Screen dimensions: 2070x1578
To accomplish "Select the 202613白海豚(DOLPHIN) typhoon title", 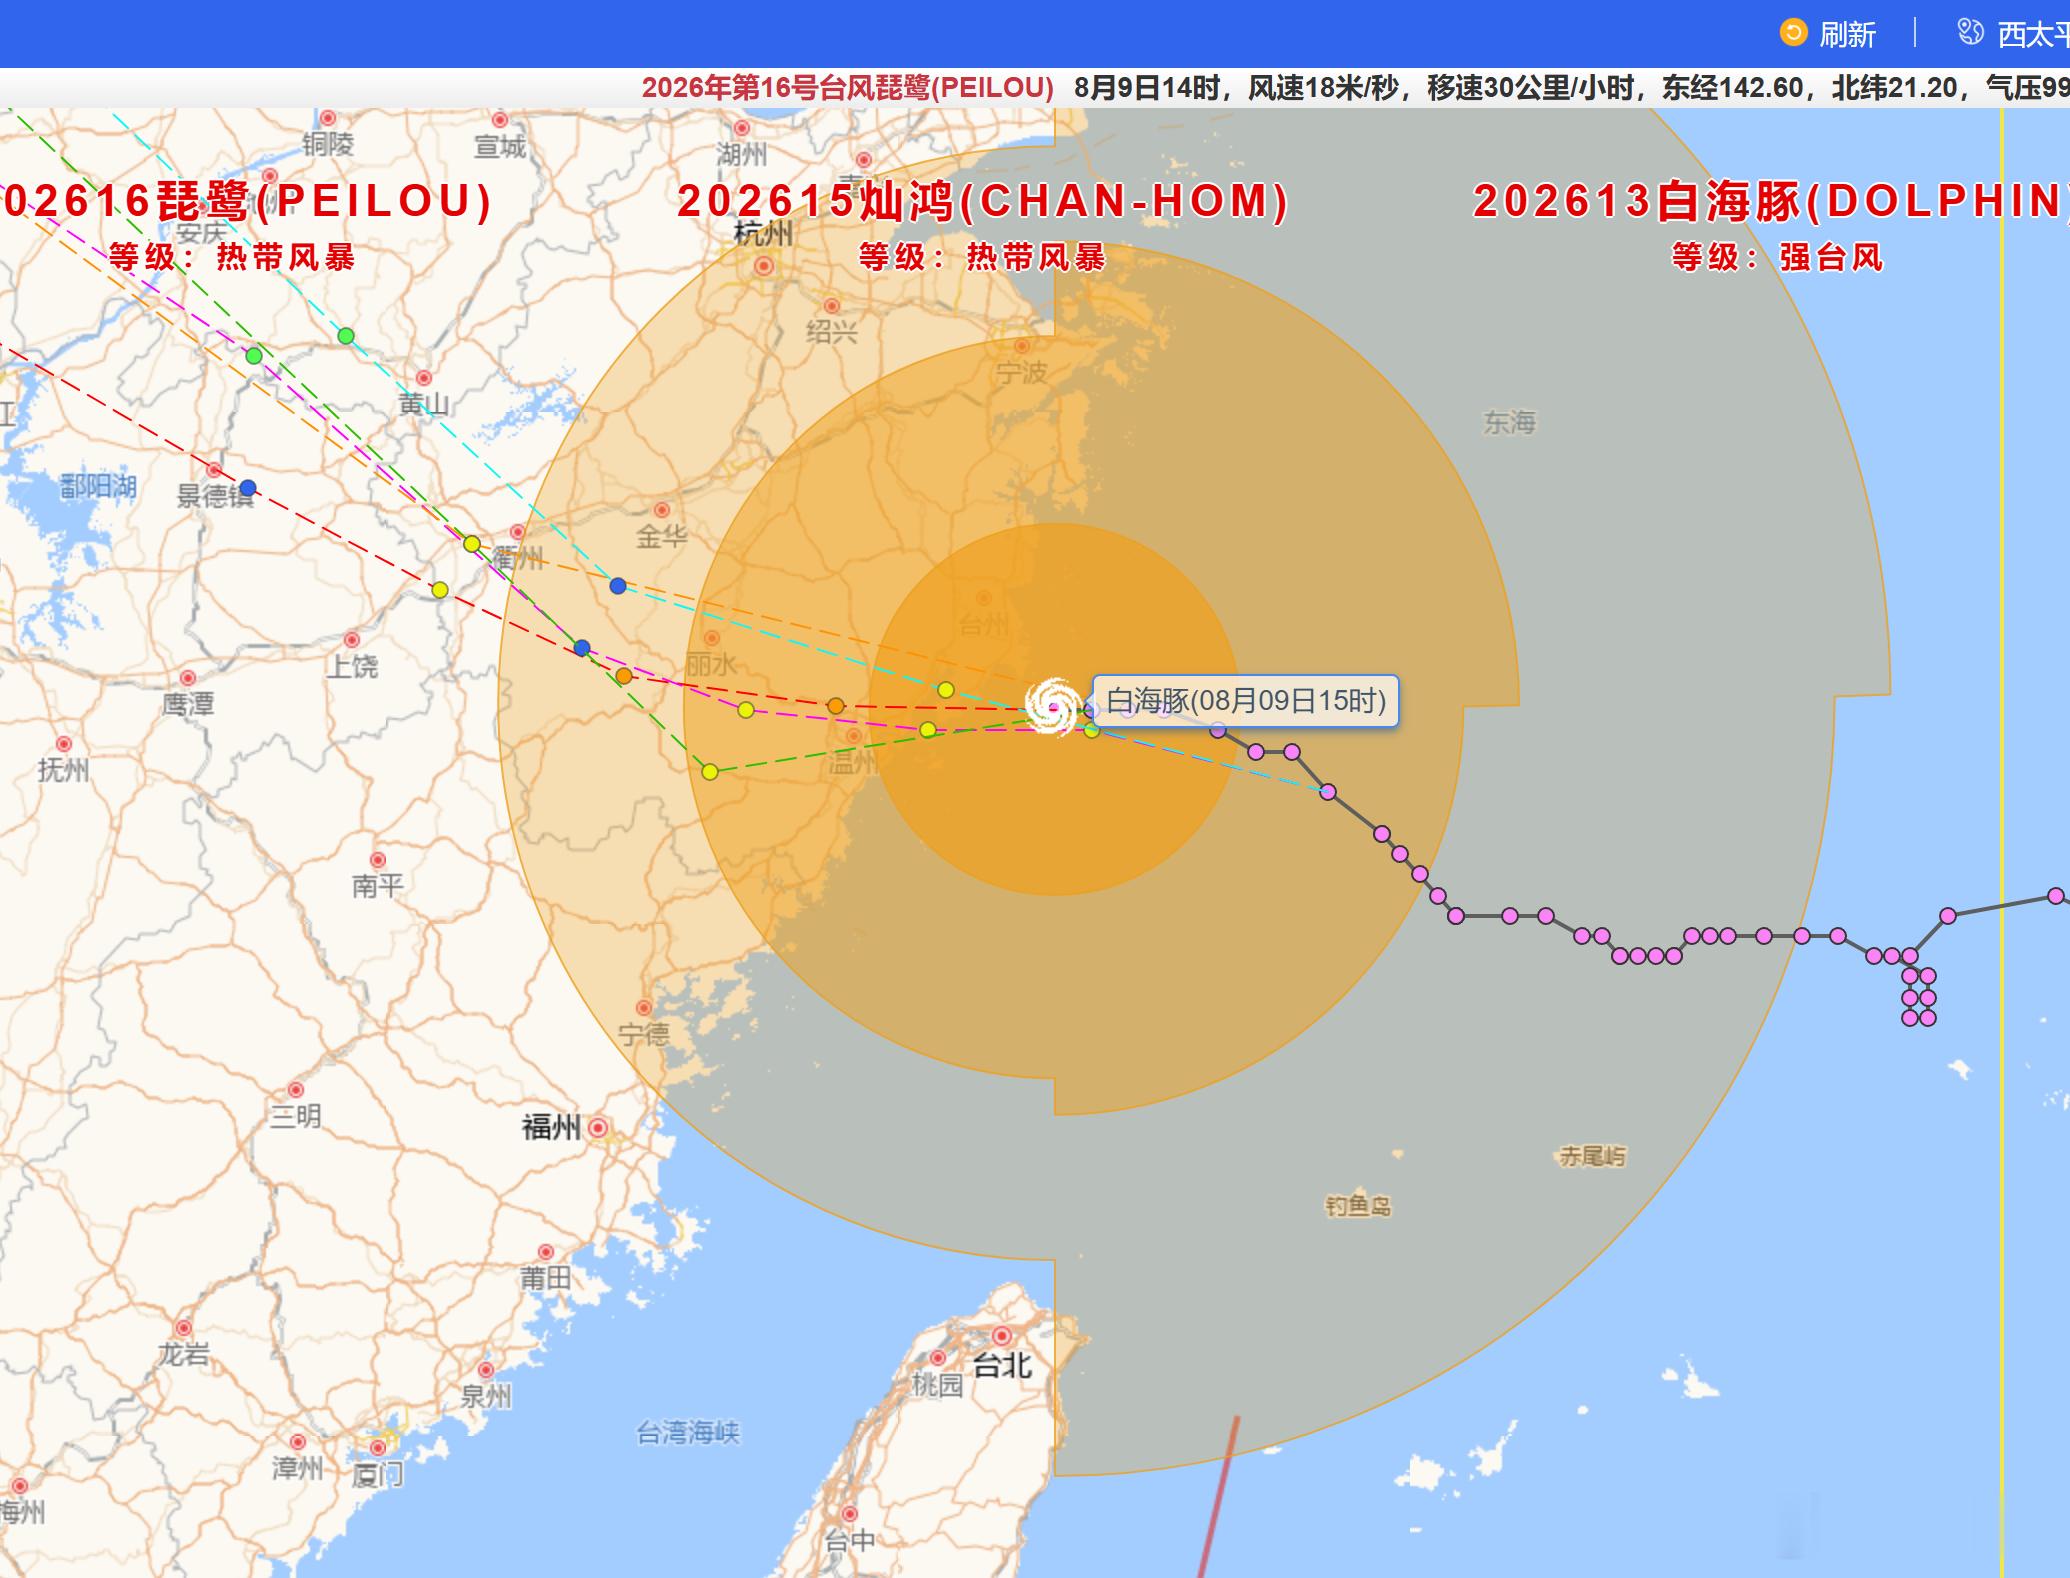I will (1771, 201).
